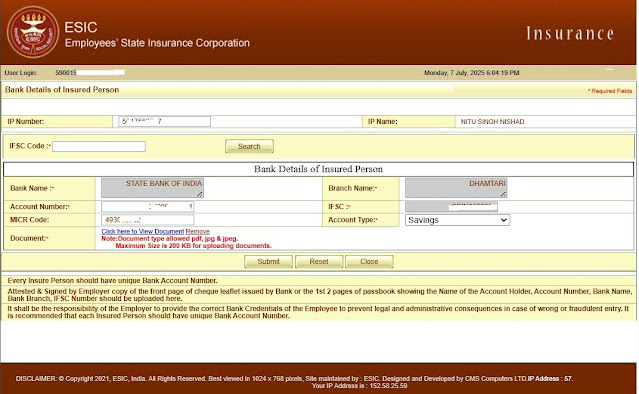Click the 'NITU SINGH NISHAD' name text
The image size is (639, 394).
(x=492, y=121)
